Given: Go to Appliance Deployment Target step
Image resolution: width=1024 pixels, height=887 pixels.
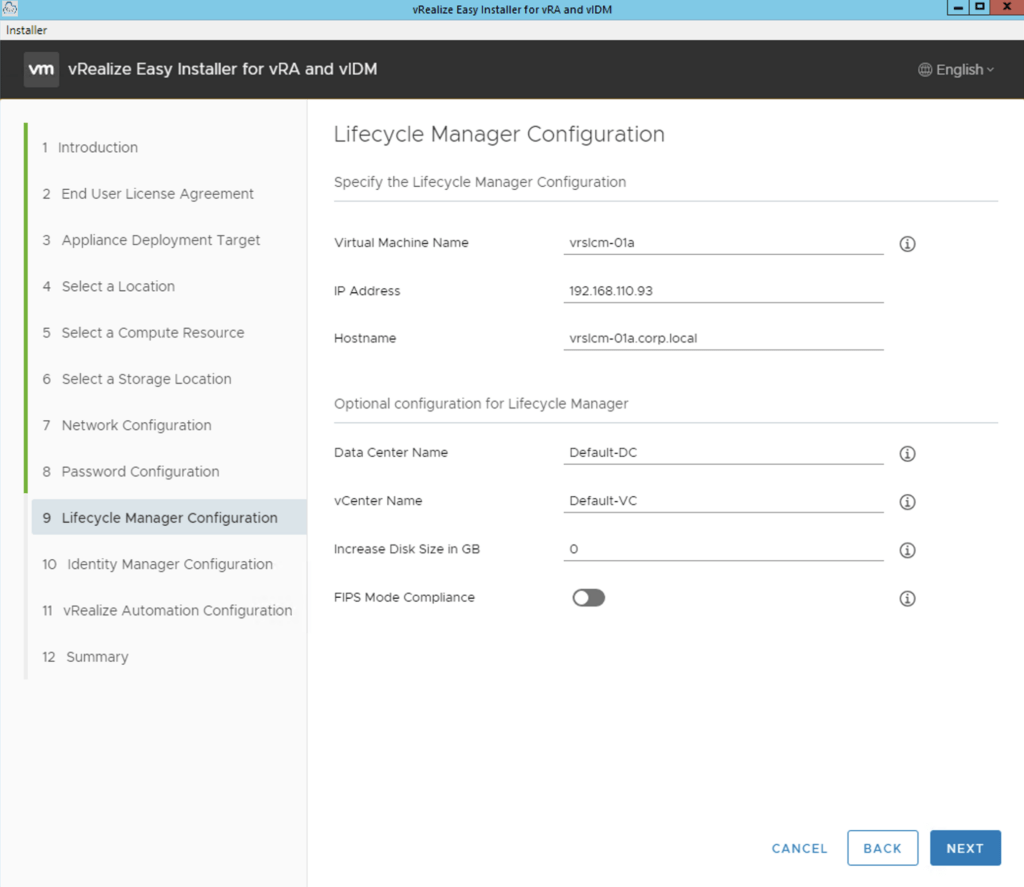Looking at the screenshot, I should point(151,240).
